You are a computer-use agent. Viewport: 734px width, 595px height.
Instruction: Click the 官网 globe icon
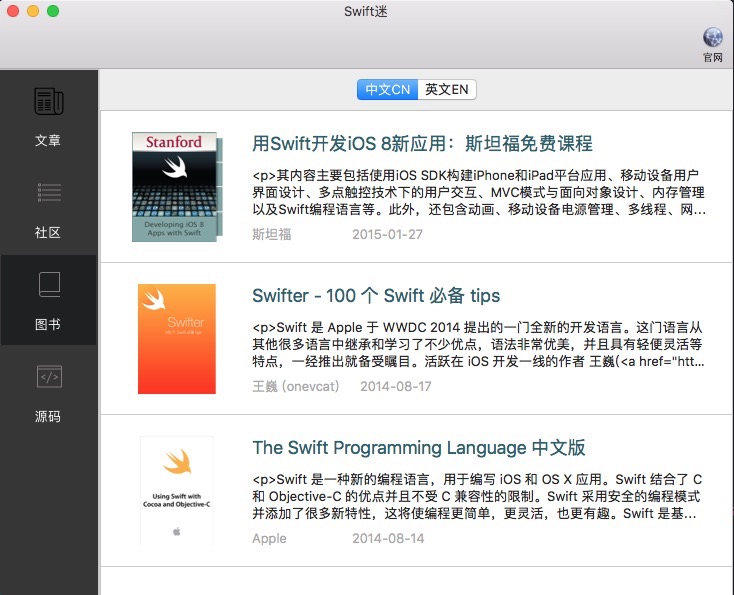pyautogui.click(x=712, y=37)
